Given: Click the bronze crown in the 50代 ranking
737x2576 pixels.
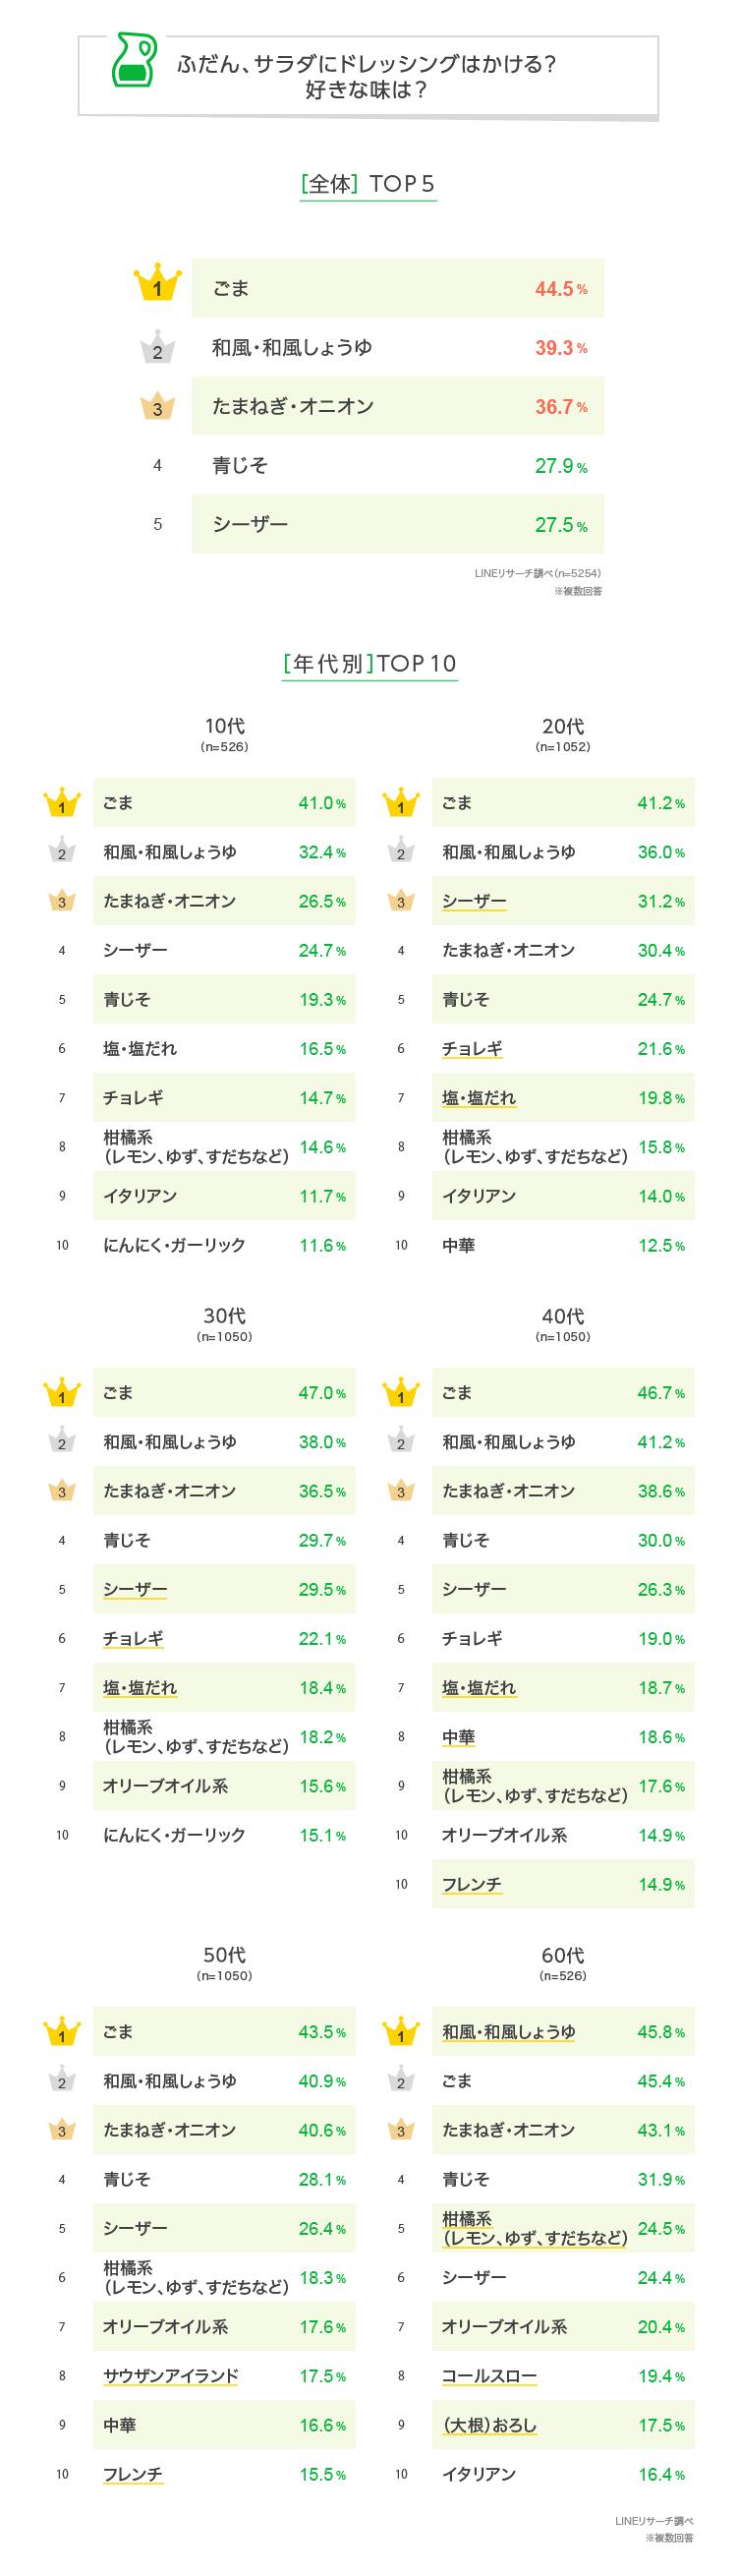Looking at the screenshot, I should (x=62, y=2129).
